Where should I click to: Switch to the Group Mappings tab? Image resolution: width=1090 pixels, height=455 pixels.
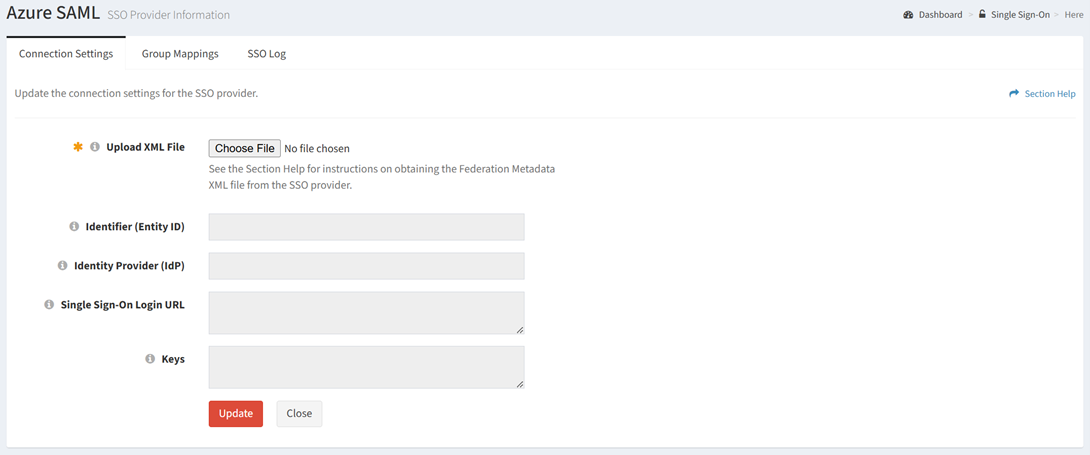click(180, 54)
